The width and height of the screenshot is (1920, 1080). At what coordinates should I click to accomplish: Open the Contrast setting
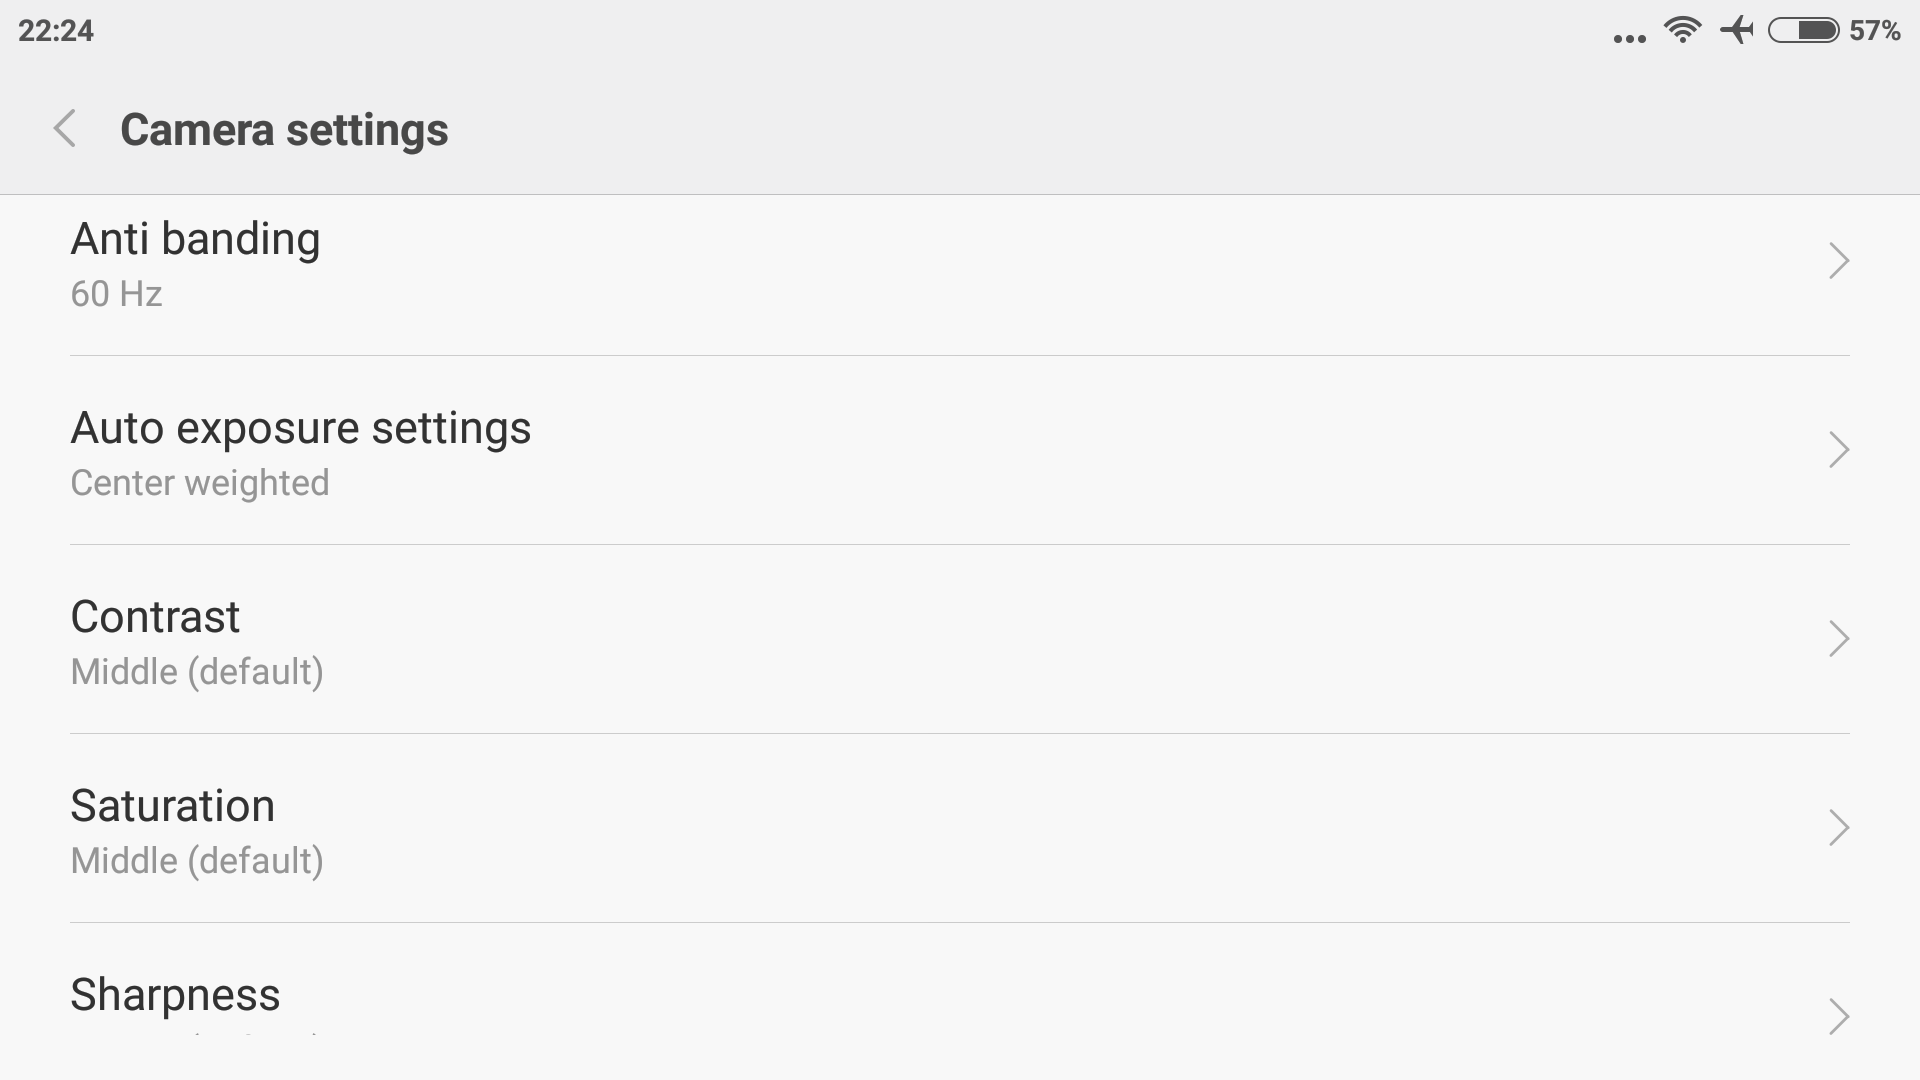(x=960, y=639)
